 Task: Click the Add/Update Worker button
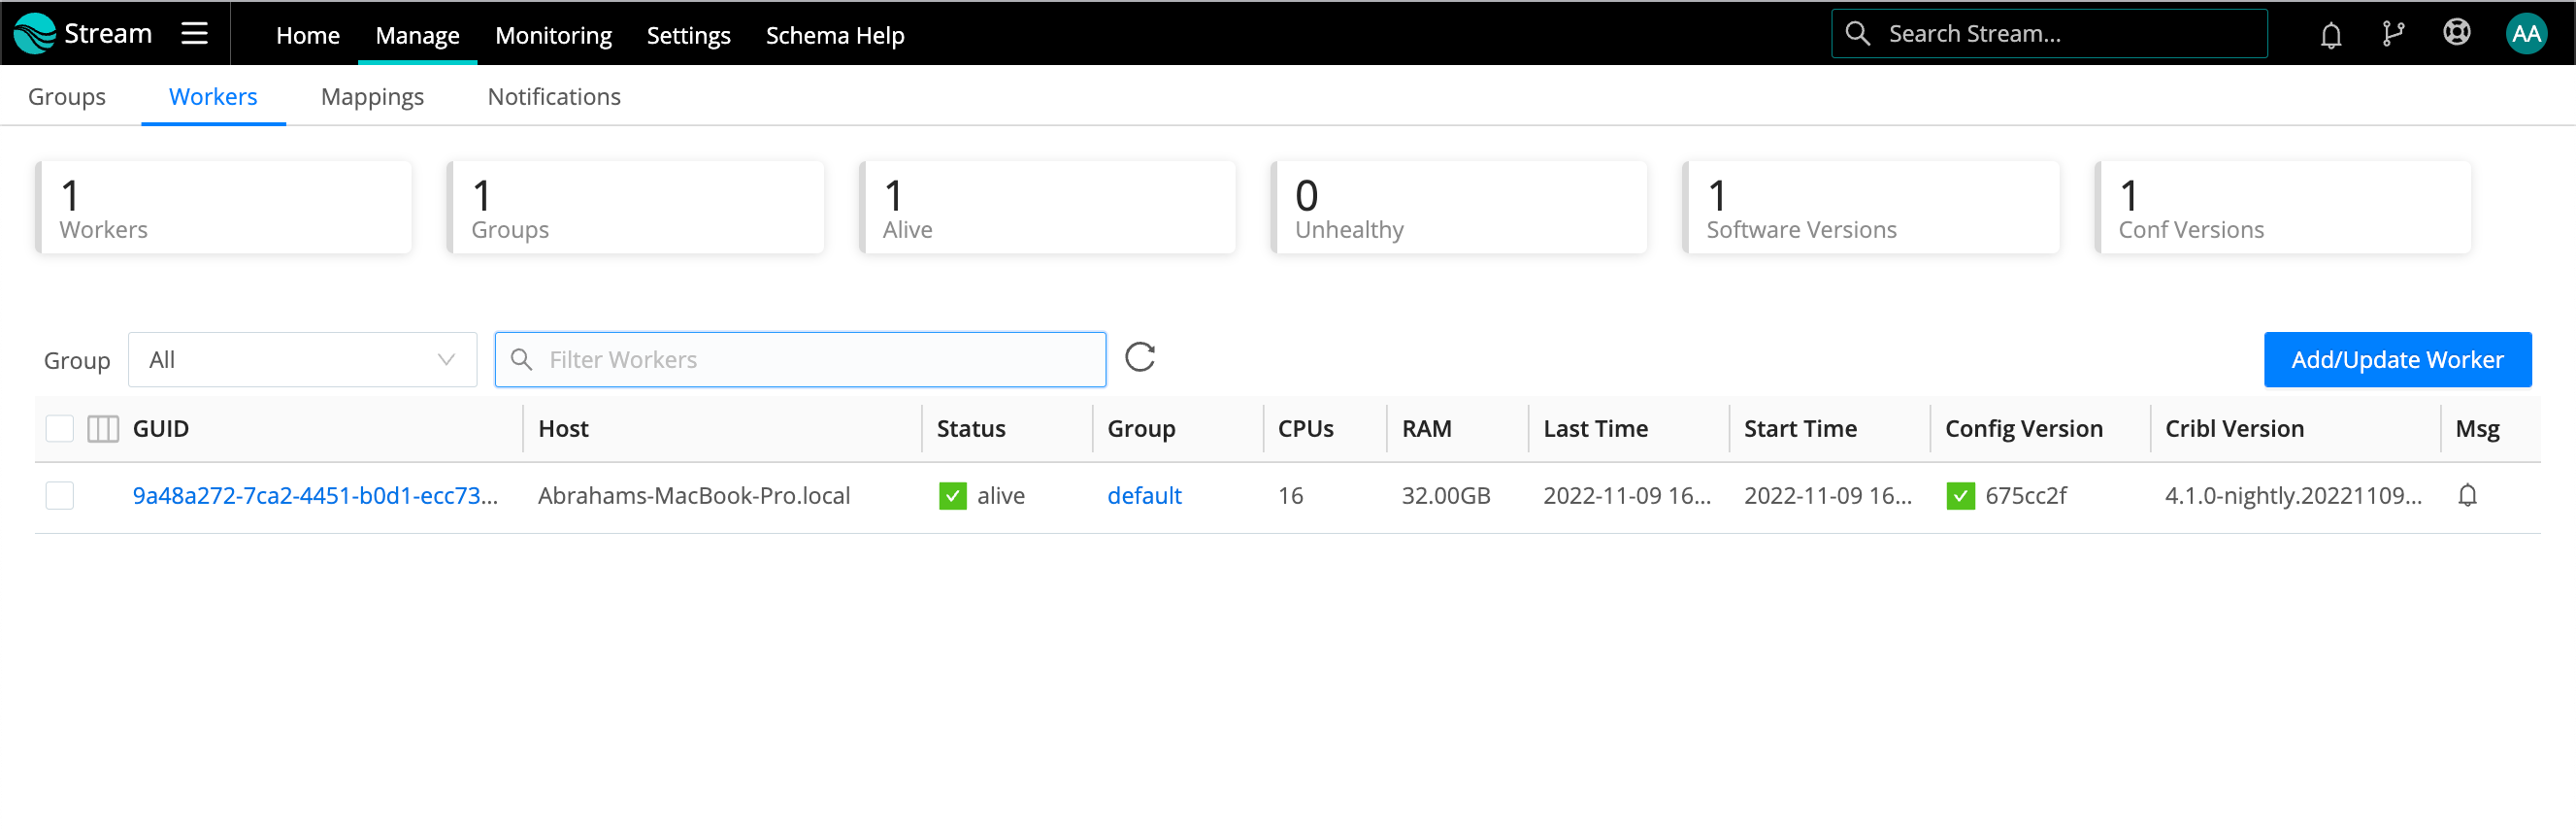tap(2397, 360)
